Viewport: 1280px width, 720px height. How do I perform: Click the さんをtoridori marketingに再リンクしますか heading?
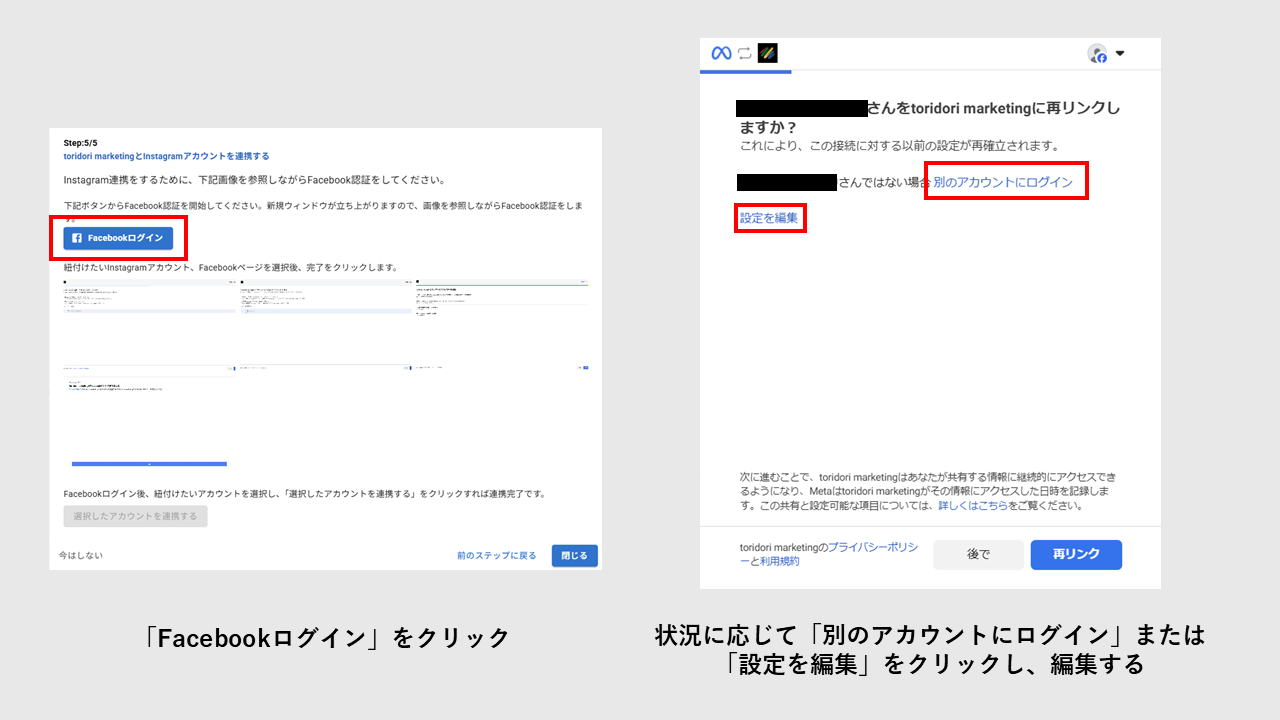coord(928,117)
